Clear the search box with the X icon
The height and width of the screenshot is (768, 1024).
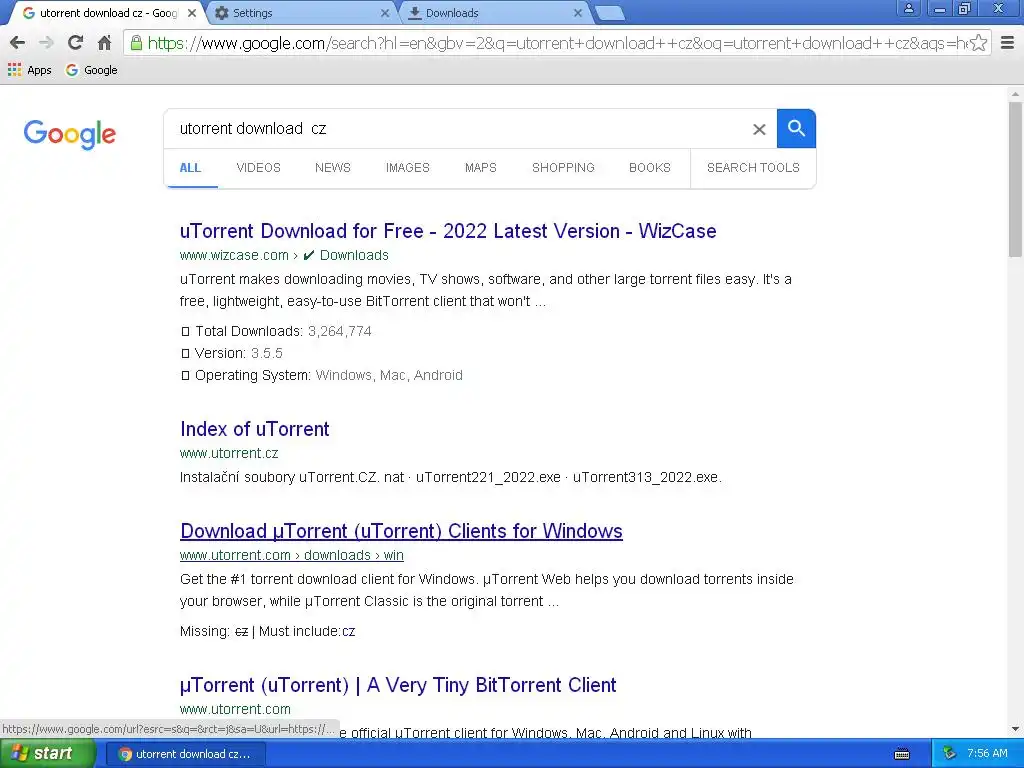(x=759, y=129)
